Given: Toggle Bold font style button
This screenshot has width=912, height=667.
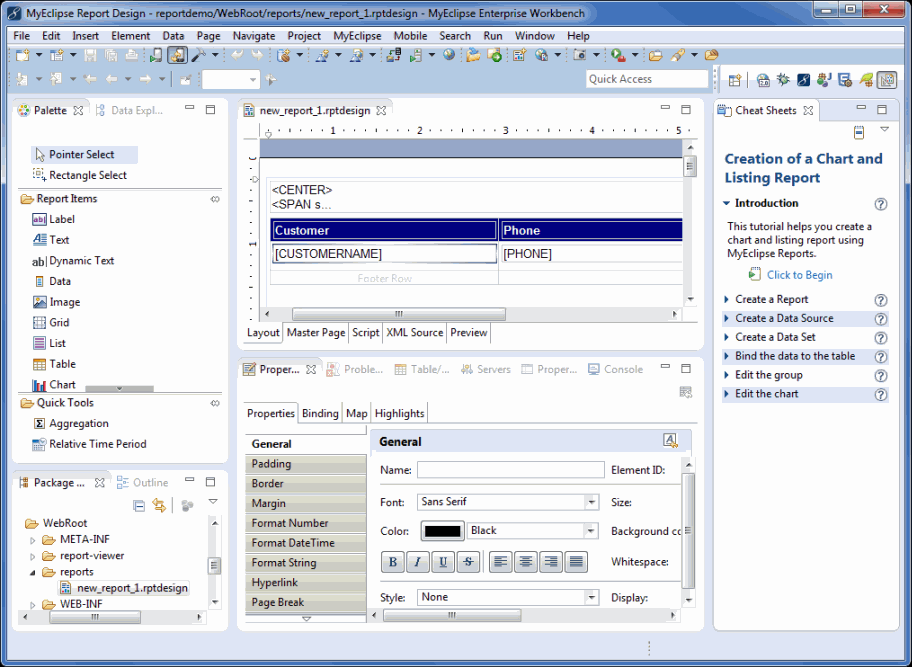Looking at the screenshot, I should [393, 562].
